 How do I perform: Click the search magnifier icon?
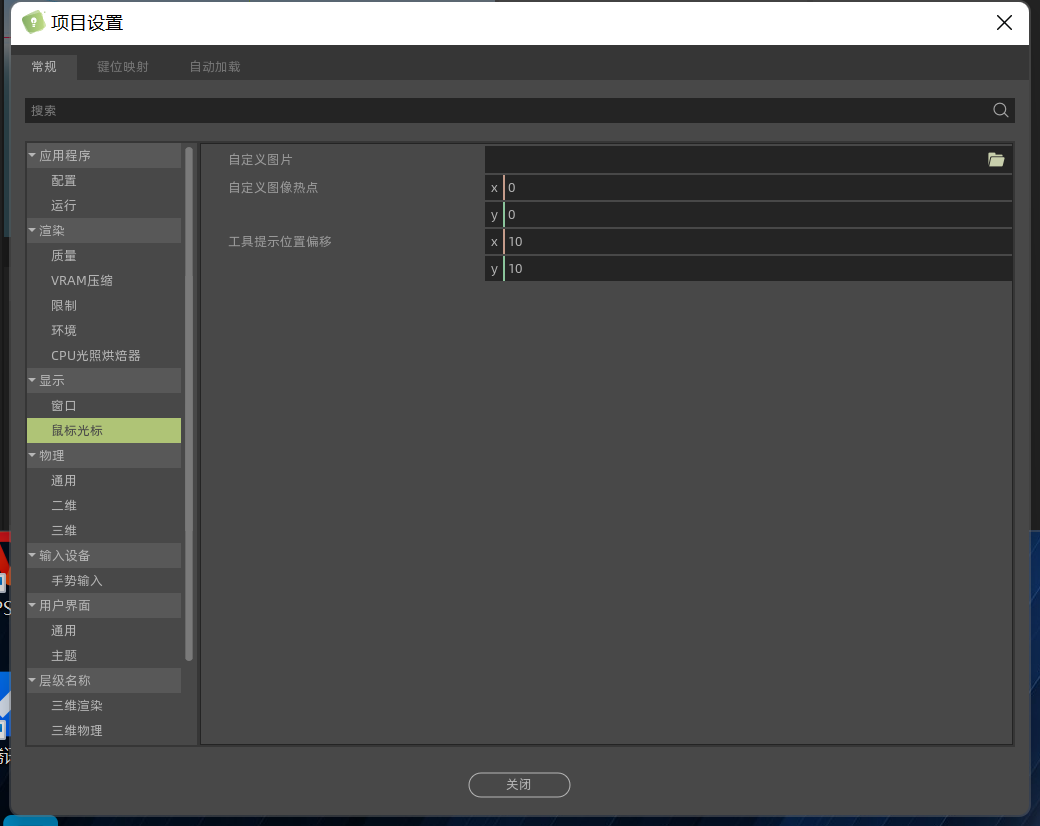click(x=1000, y=110)
